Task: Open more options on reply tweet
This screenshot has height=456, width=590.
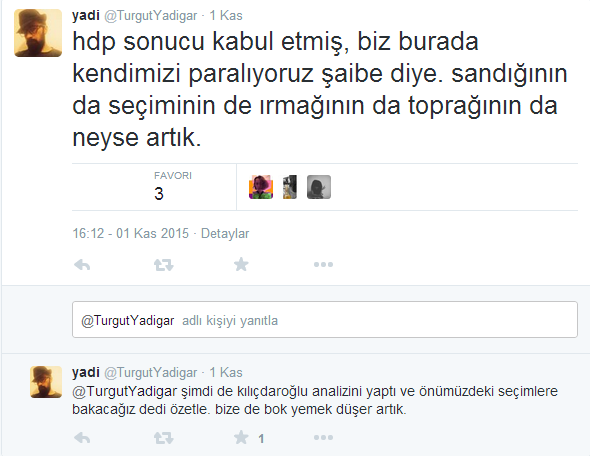Action: tap(323, 437)
